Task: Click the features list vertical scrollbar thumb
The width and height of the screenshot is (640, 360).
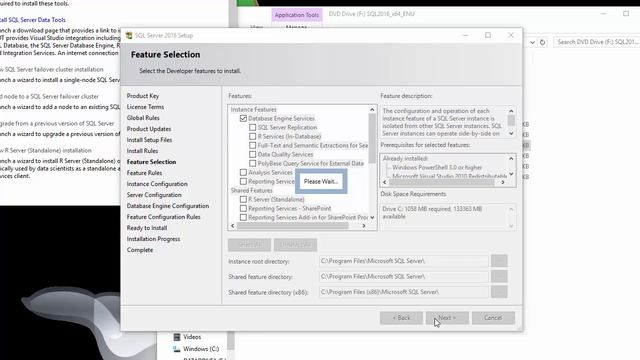Action: (372, 138)
